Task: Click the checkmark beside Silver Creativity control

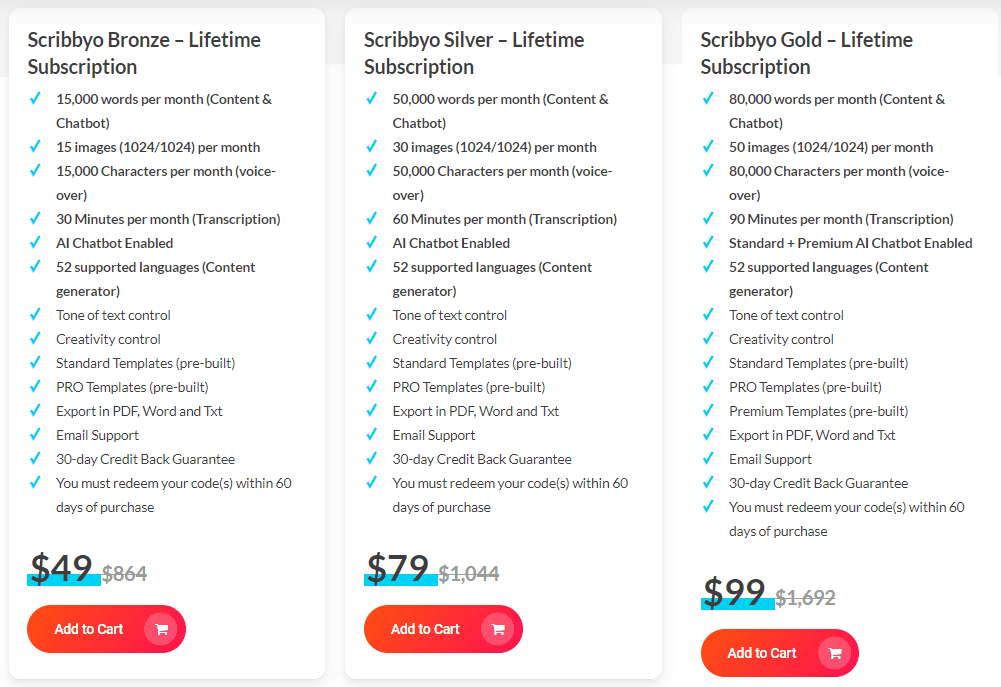Action: tap(370, 339)
